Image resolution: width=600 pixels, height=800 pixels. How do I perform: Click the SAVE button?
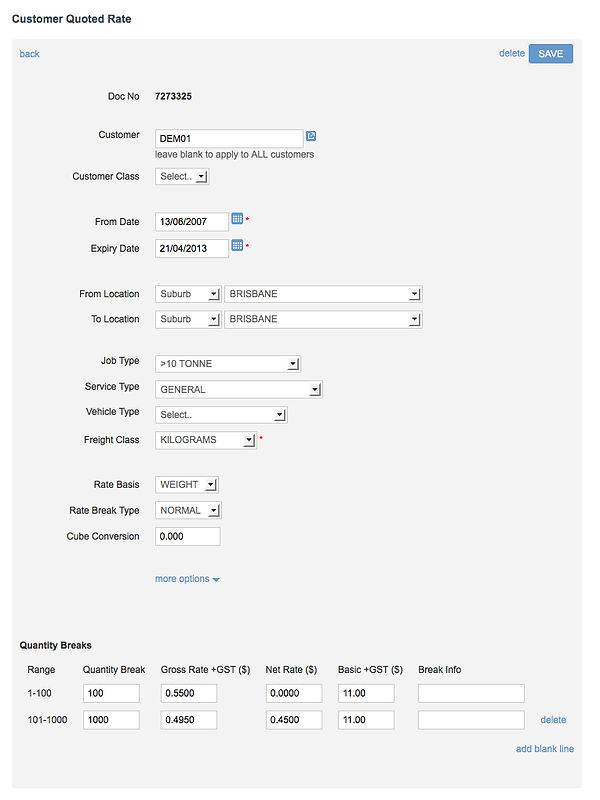click(551, 54)
